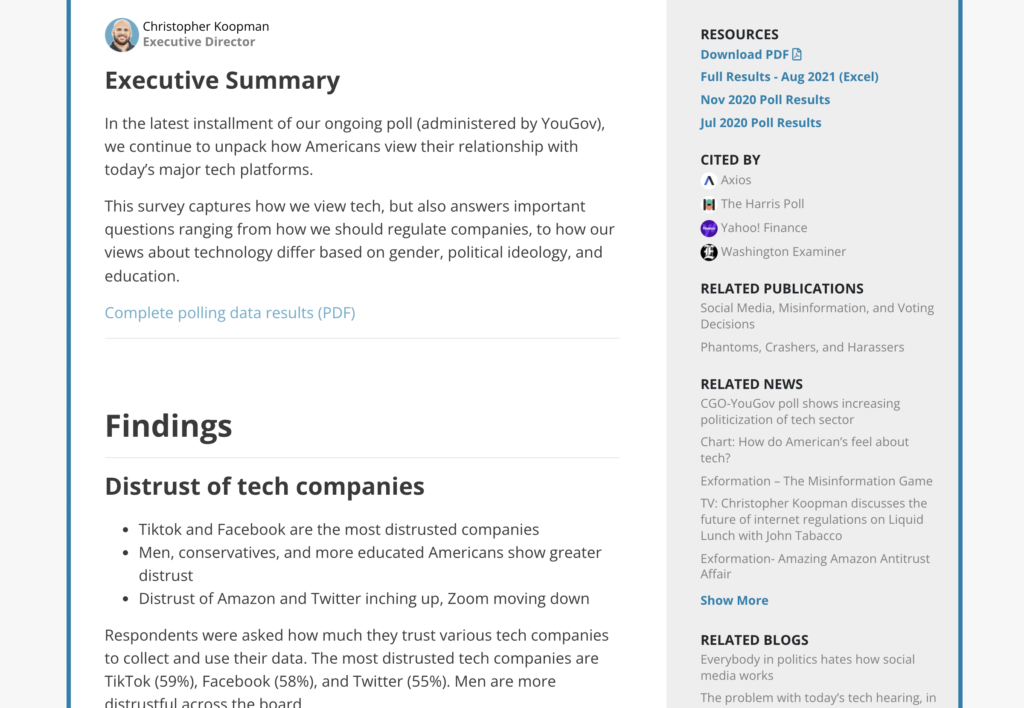Viewport: 1024px width, 708px height.
Task: Click the PDF file icon beside Download PDF
Action: point(797,54)
